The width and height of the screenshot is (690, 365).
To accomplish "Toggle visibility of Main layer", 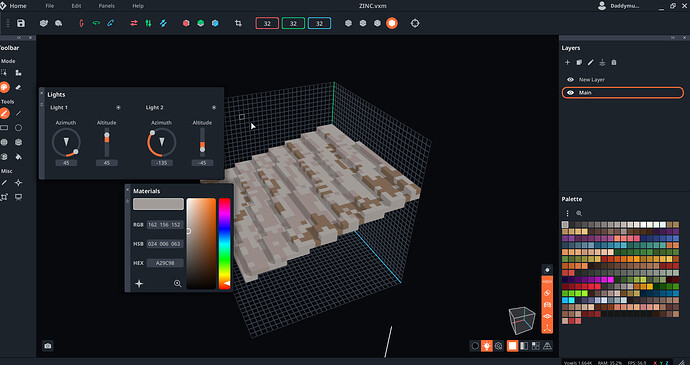I will pyautogui.click(x=570, y=93).
